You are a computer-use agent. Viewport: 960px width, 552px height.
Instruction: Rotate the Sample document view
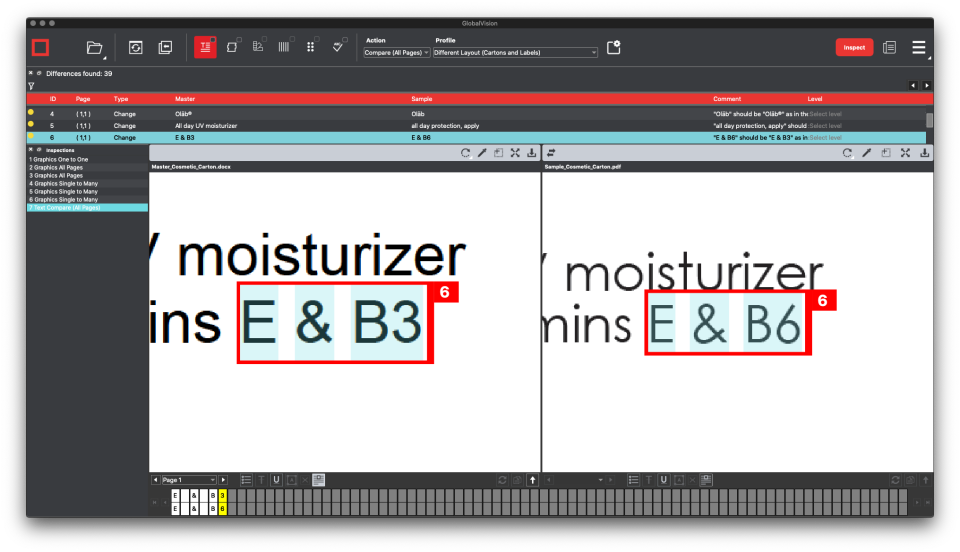pos(847,153)
